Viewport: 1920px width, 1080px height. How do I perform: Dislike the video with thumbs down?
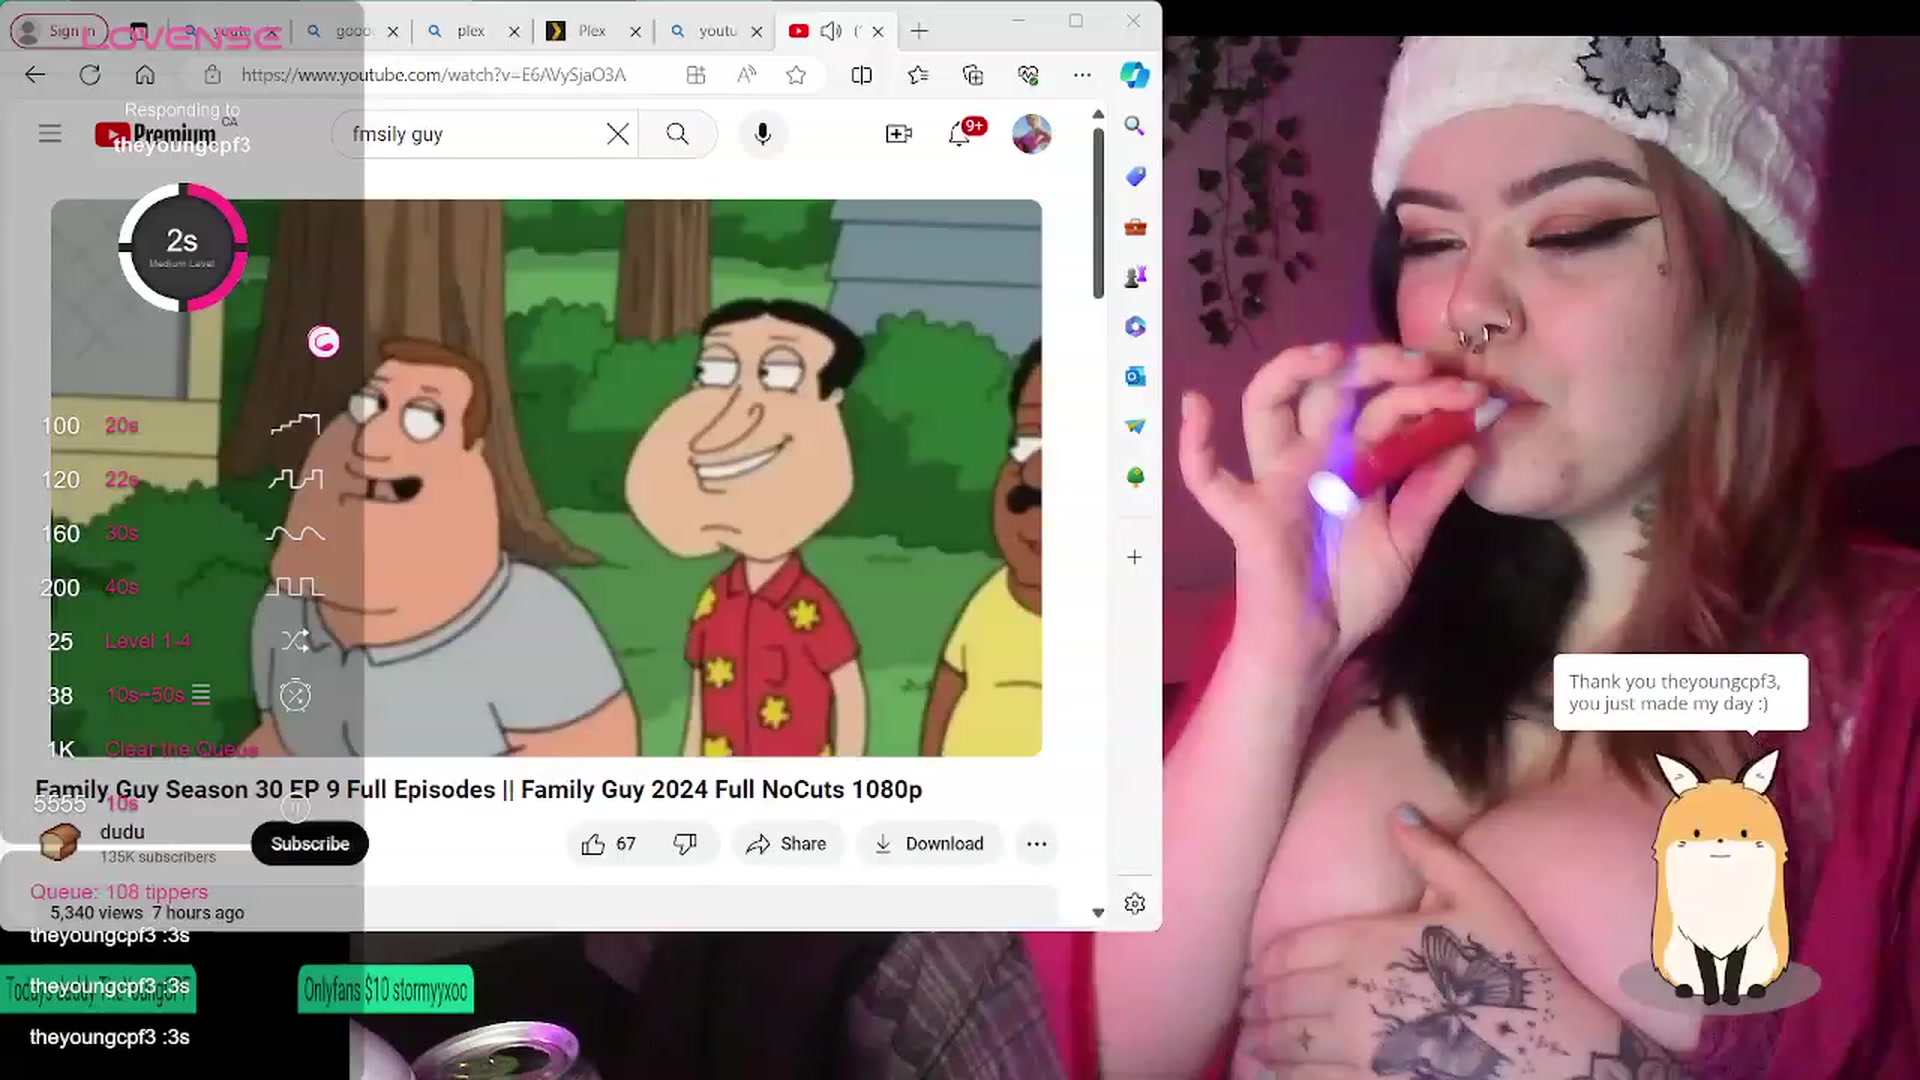[x=685, y=844]
